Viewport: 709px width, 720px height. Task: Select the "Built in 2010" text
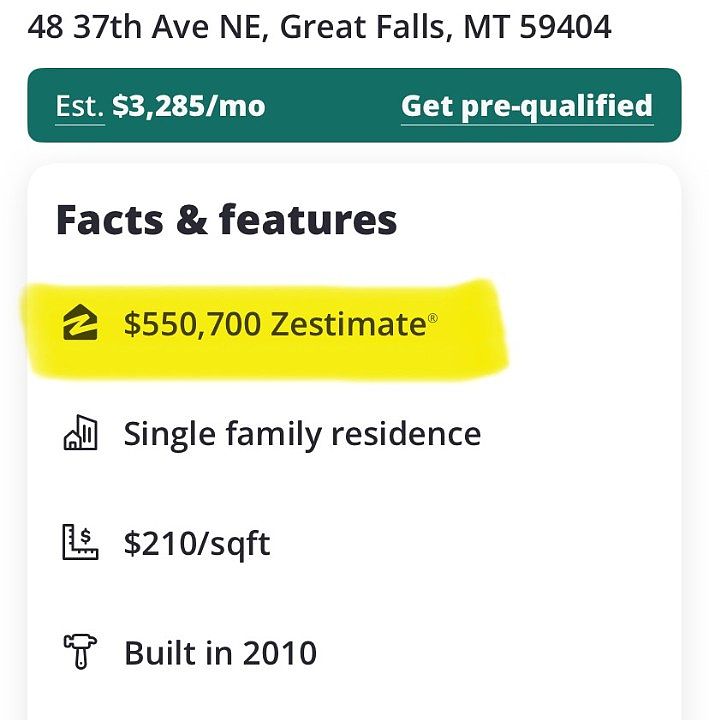pos(220,653)
